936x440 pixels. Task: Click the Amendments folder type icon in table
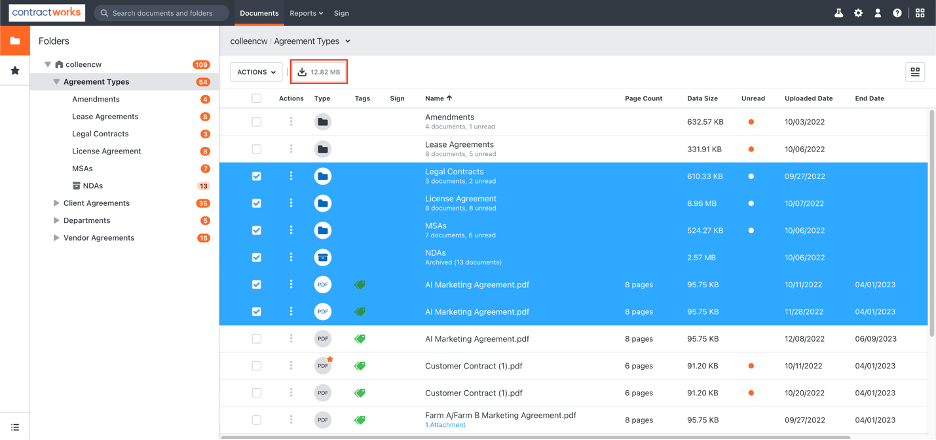pyautogui.click(x=323, y=122)
